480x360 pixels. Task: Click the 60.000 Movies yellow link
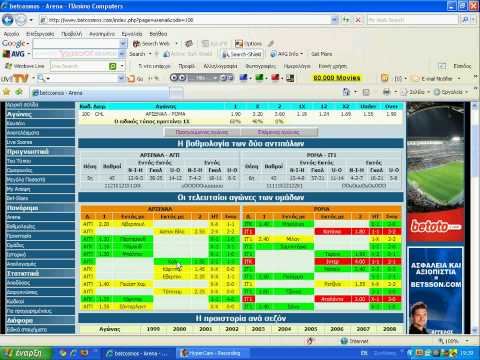pos(337,78)
